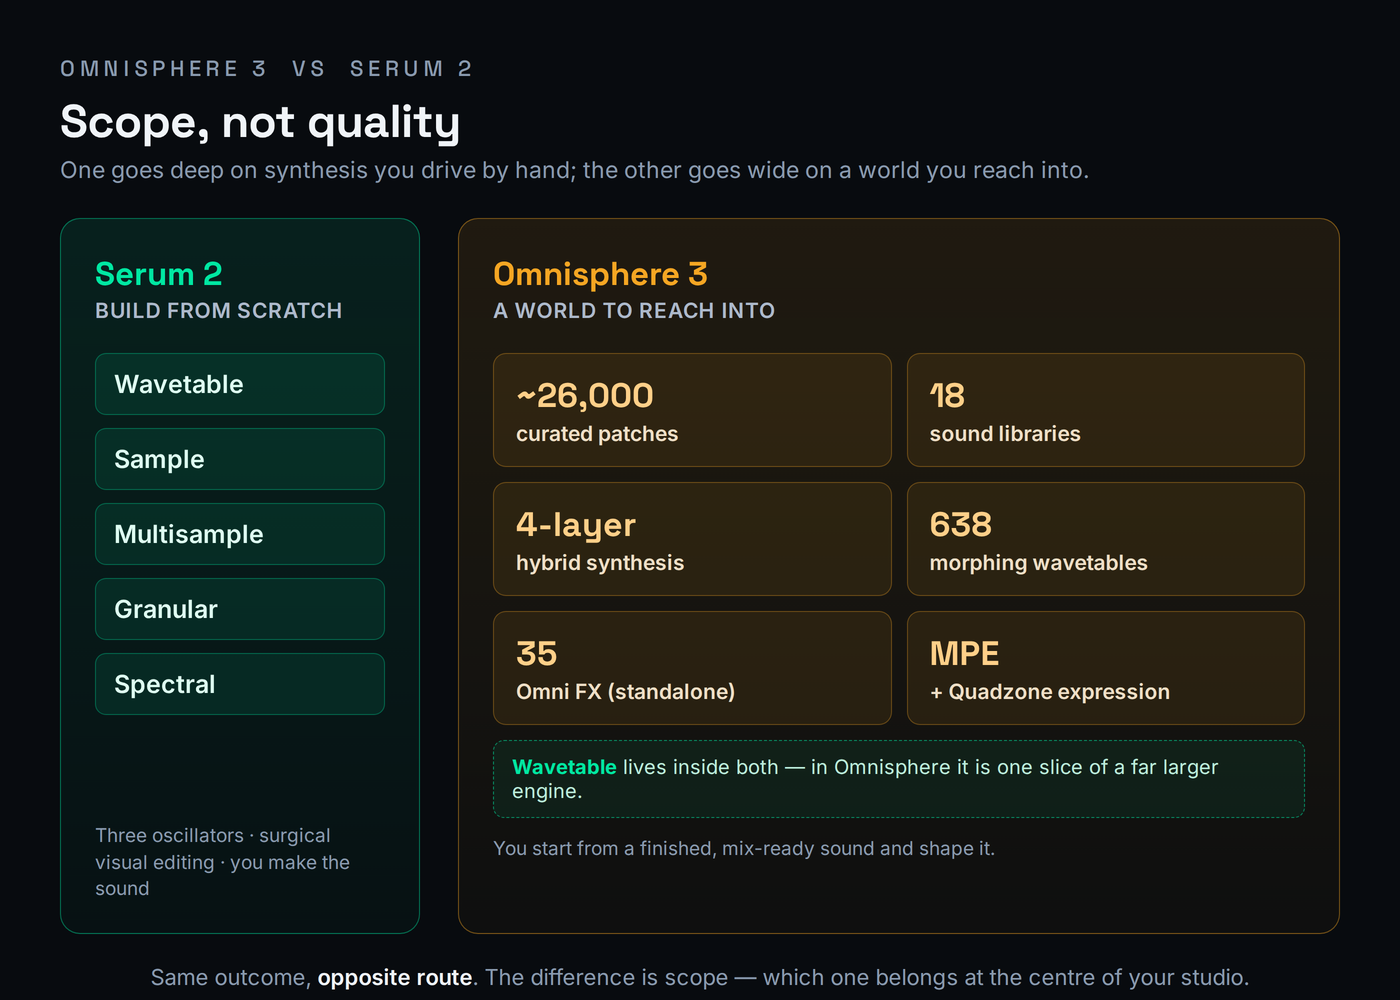Select the Sample oscillator chip
The width and height of the screenshot is (1400, 1000).
pyautogui.click(x=240, y=459)
